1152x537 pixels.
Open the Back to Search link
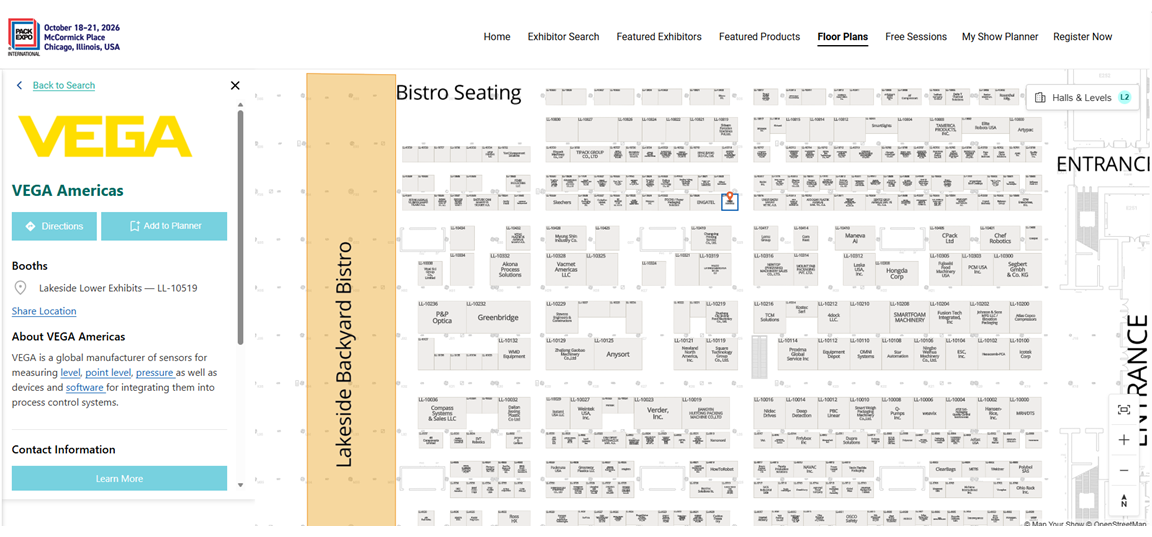click(x=64, y=85)
